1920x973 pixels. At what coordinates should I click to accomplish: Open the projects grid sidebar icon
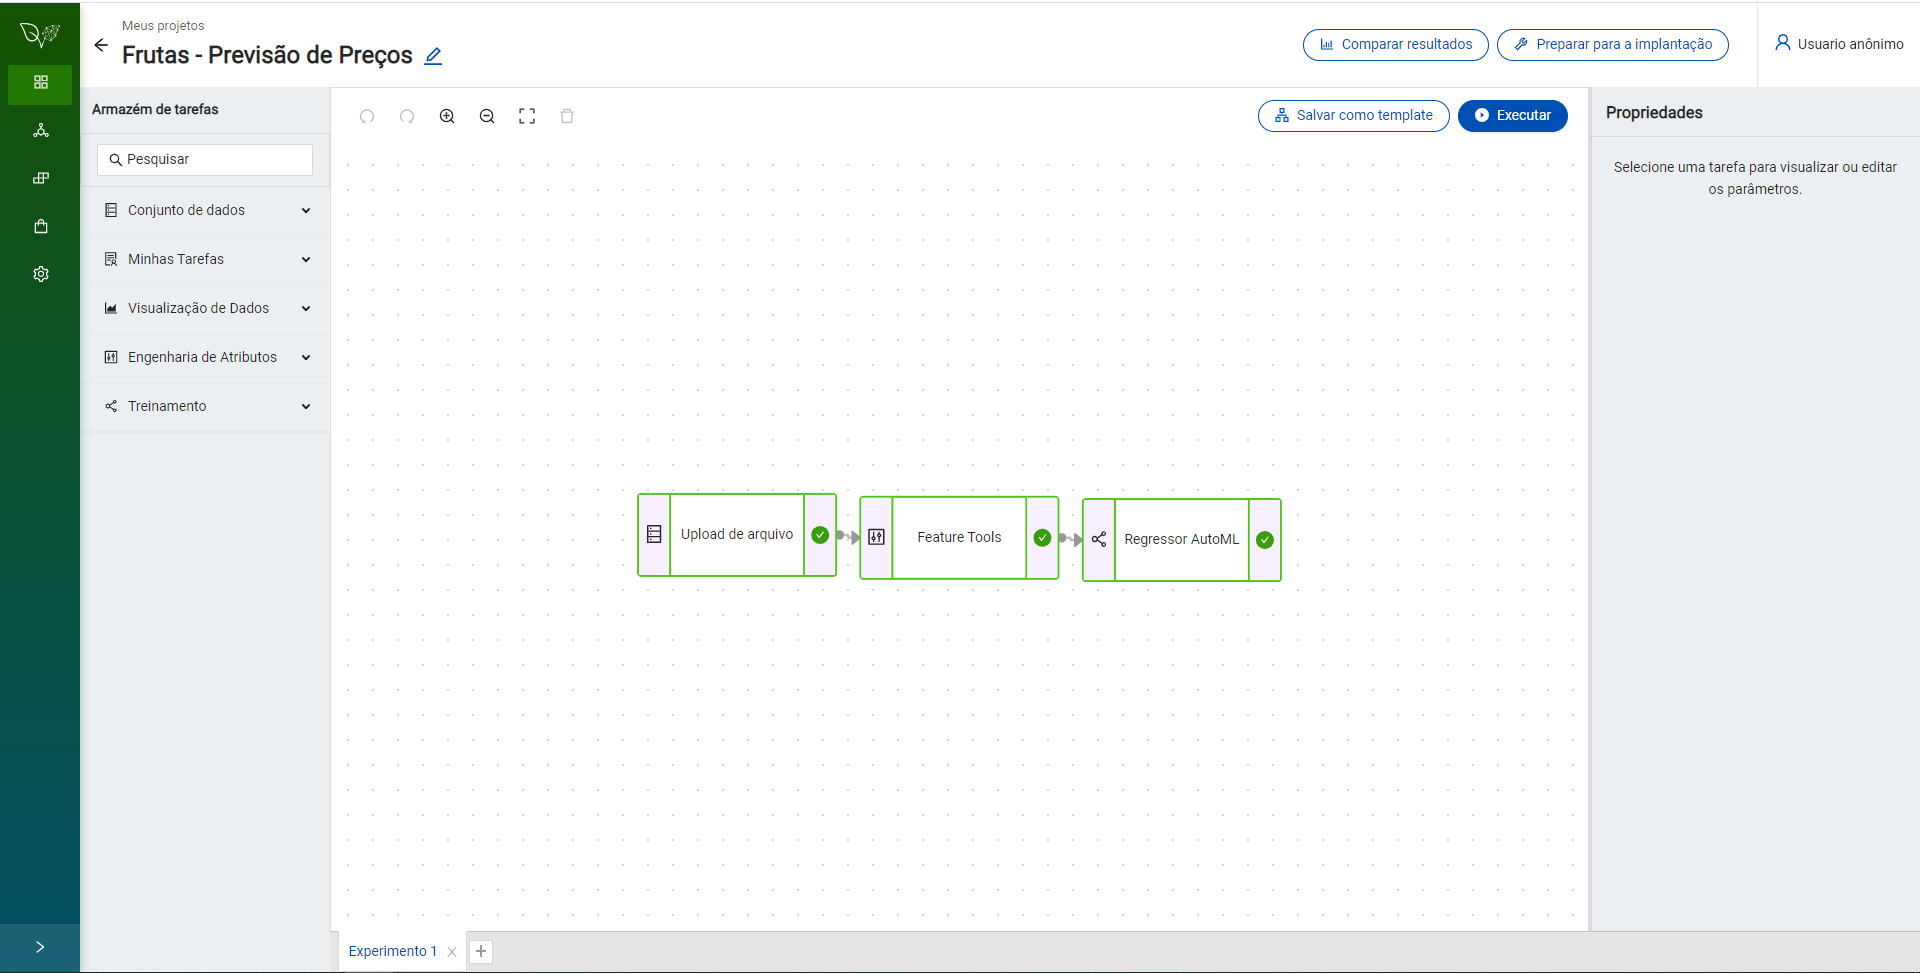pos(41,82)
